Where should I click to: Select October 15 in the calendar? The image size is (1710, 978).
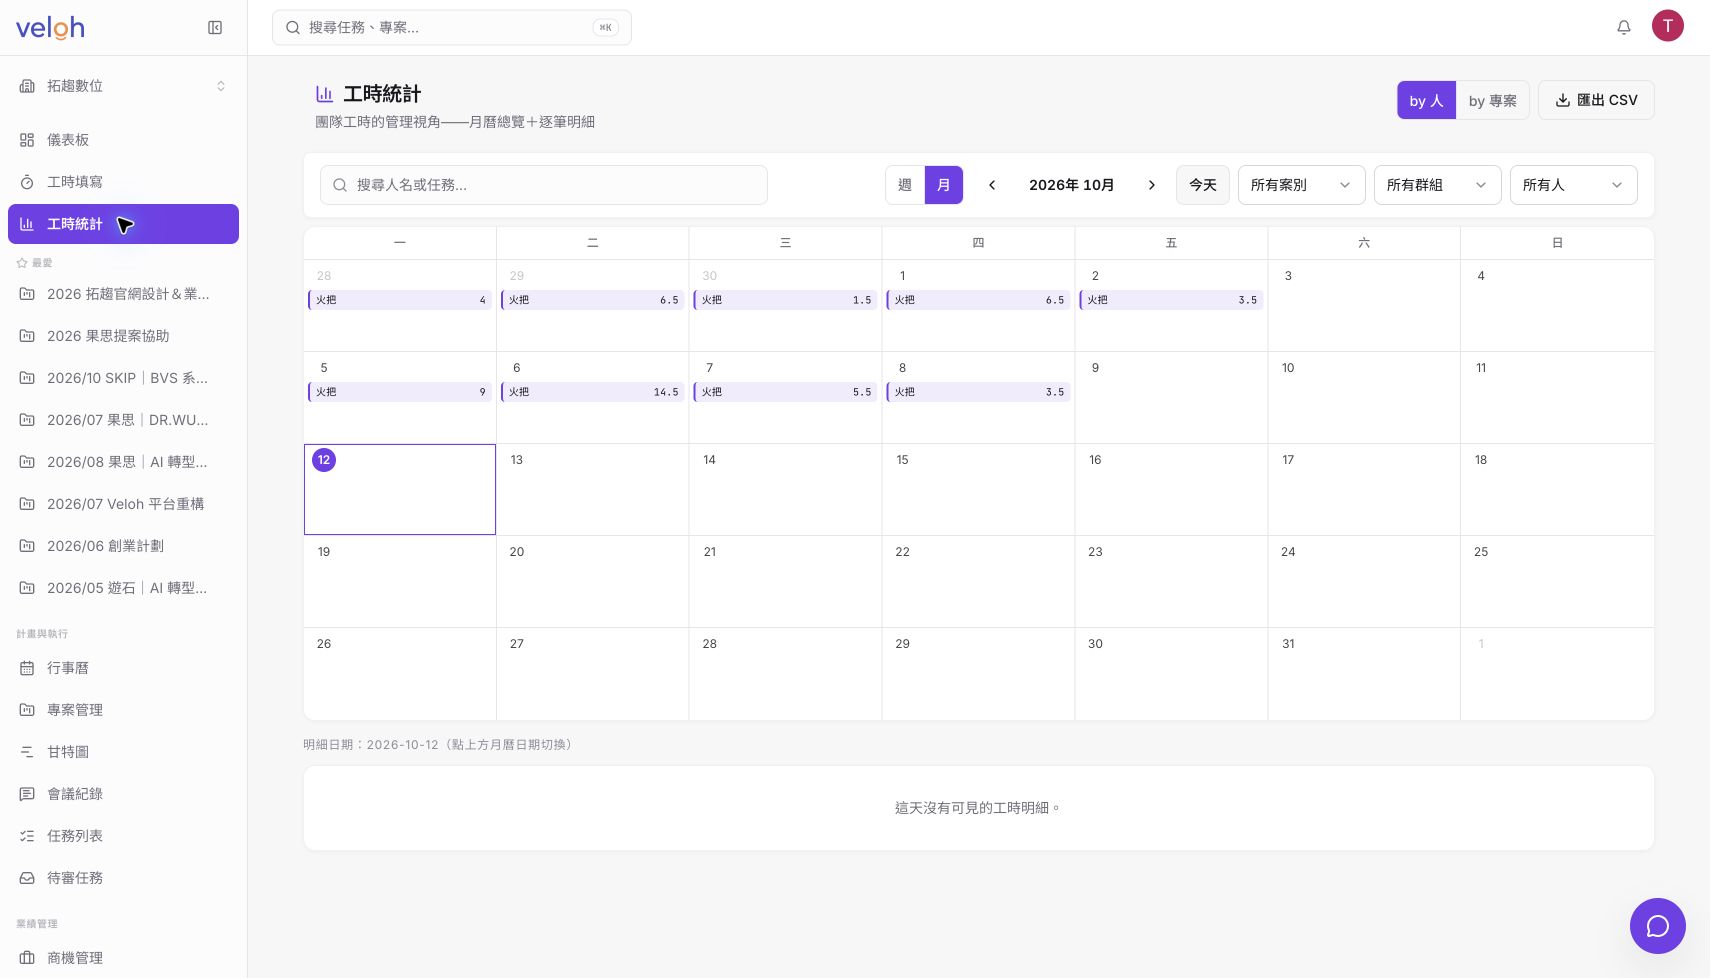(978, 489)
